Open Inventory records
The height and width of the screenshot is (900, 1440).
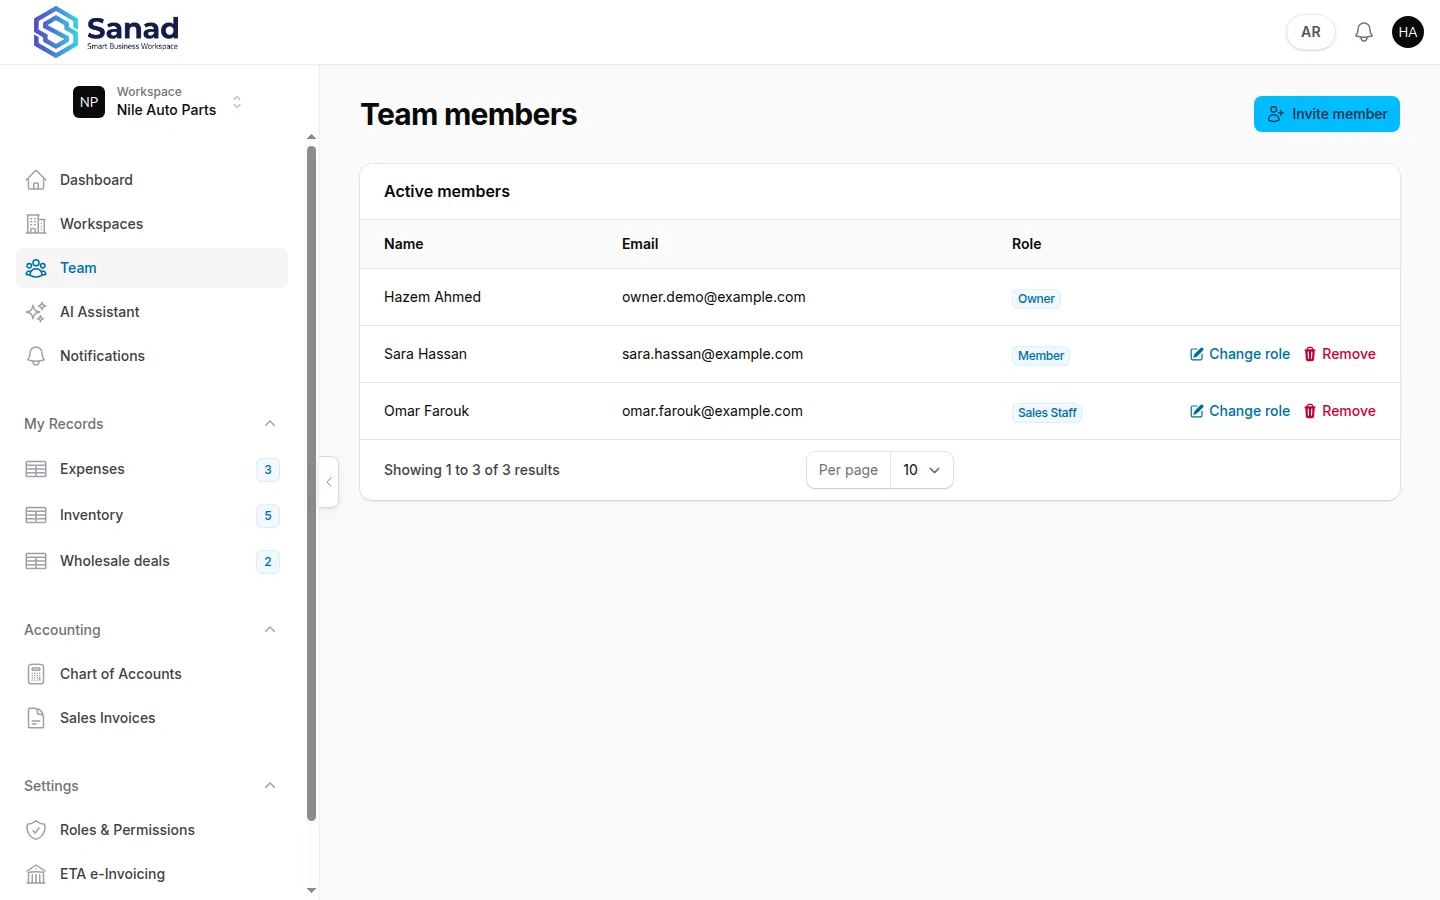(152, 515)
